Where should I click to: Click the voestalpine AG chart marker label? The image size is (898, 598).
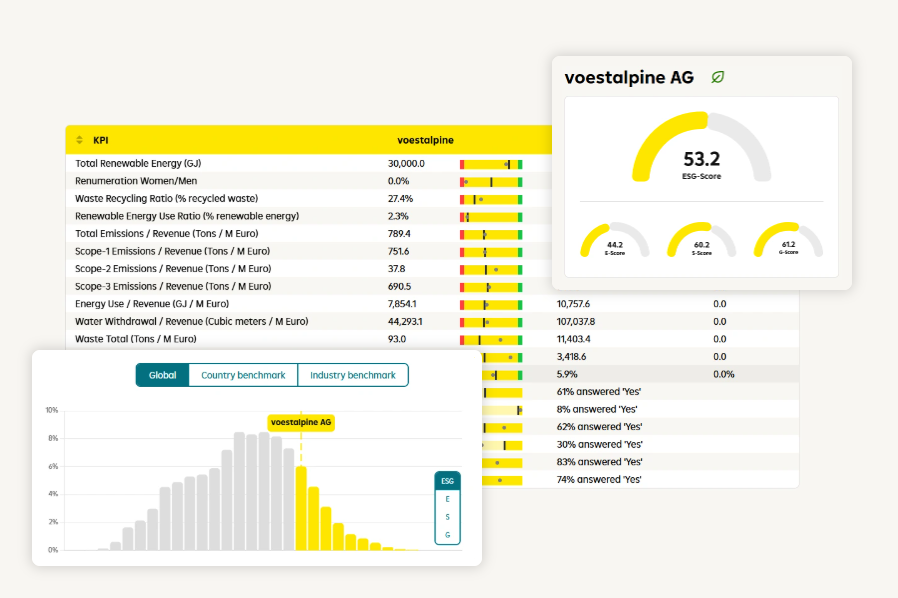[x=301, y=422]
